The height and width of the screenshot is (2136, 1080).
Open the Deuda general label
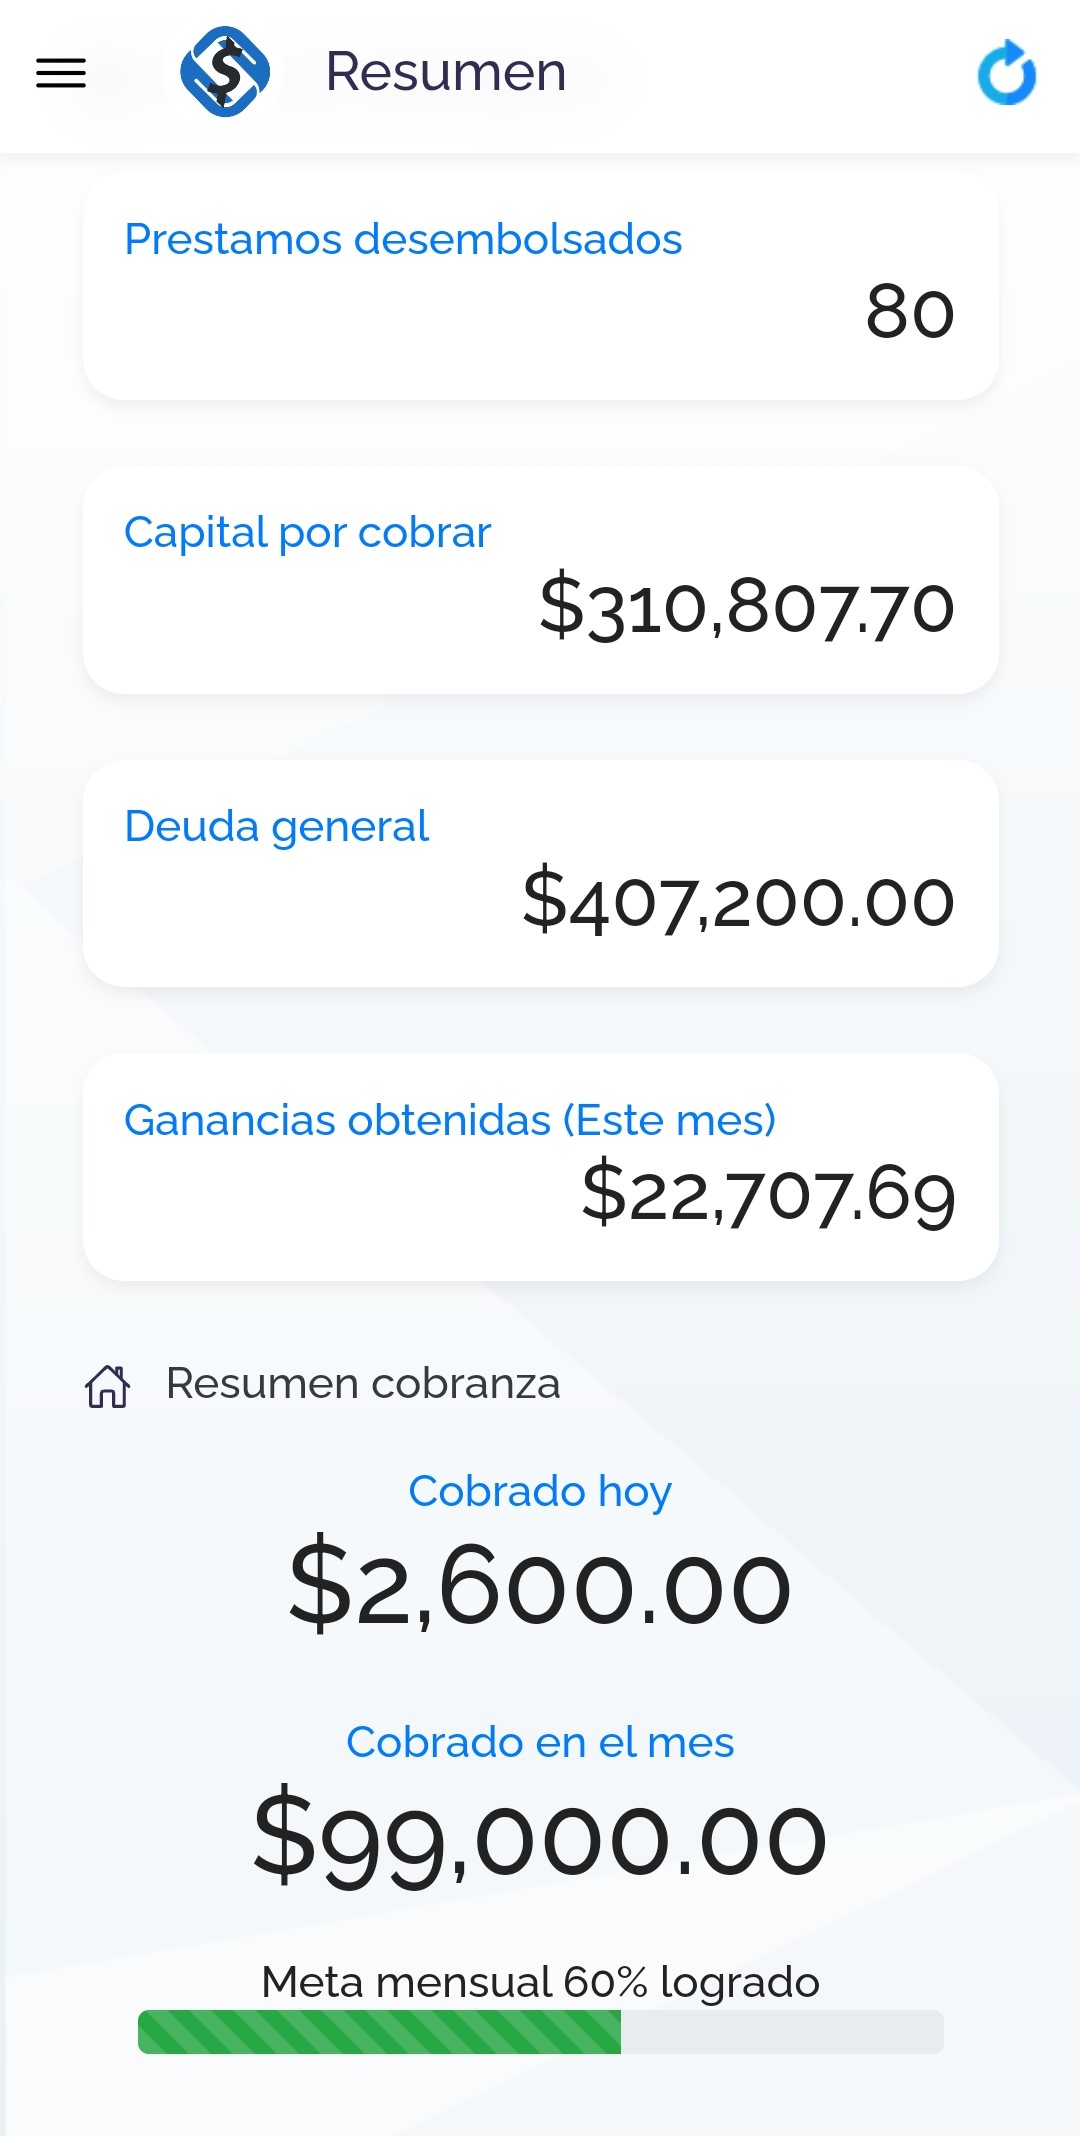point(276,826)
